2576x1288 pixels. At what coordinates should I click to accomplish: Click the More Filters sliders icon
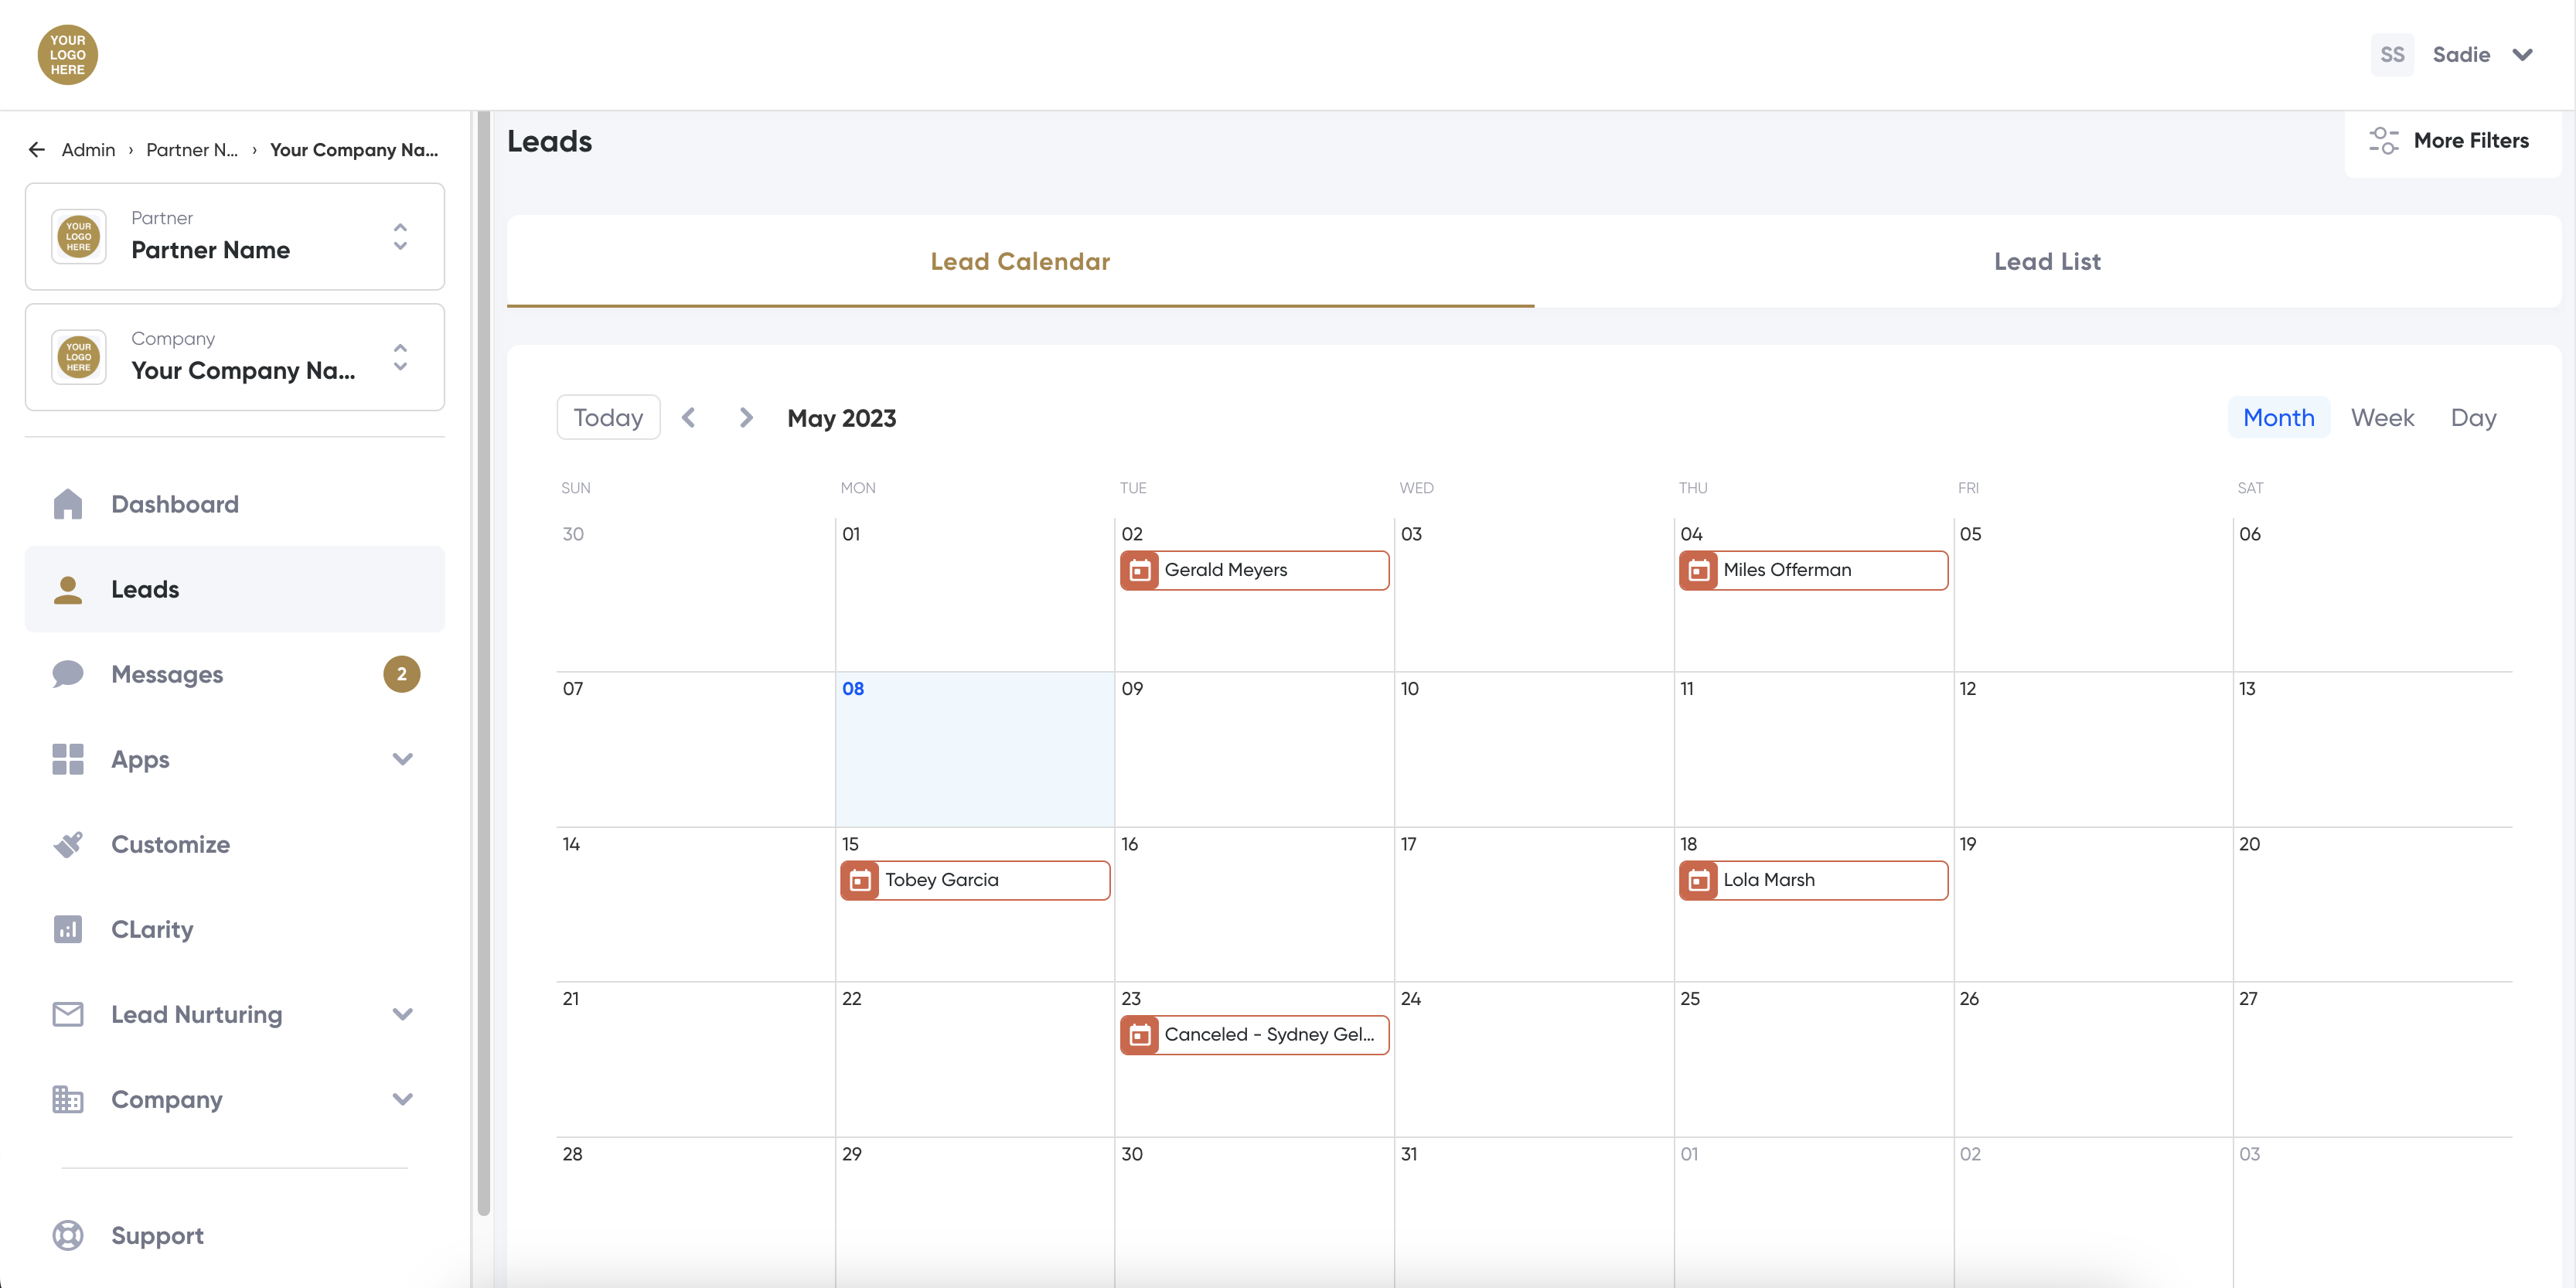pos(2383,141)
